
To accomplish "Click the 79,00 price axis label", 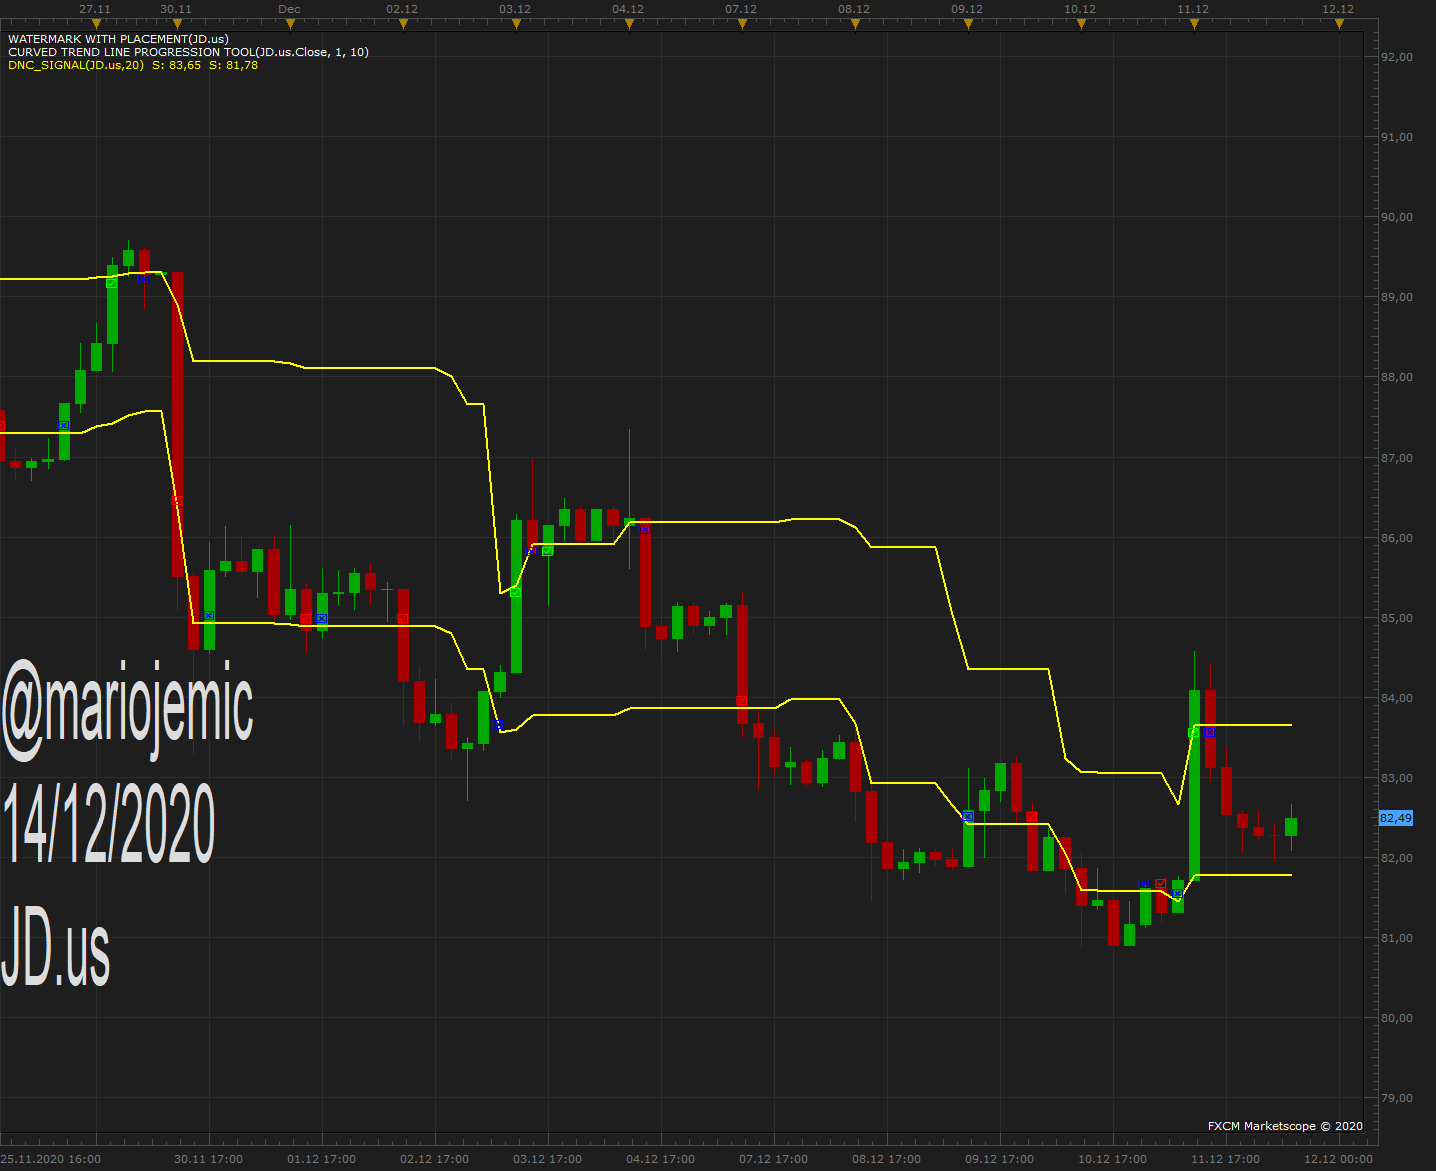I will [x=1397, y=1098].
